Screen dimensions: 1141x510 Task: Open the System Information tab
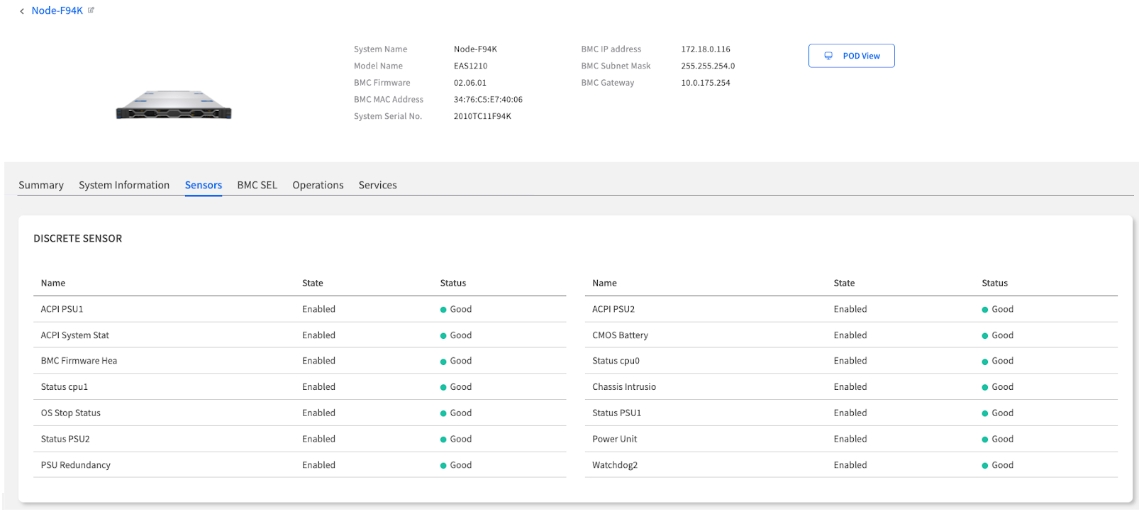(x=124, y=185)
